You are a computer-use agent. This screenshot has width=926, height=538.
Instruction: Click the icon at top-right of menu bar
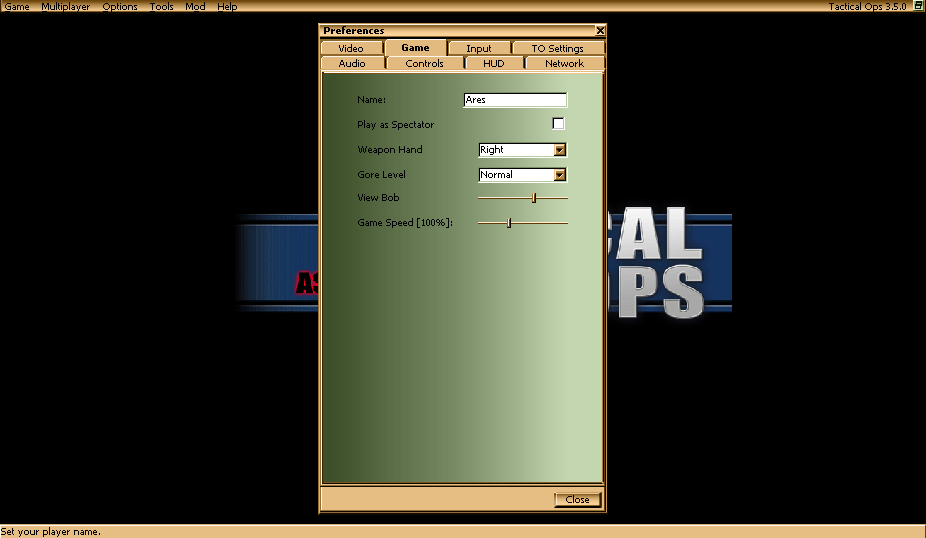coord(918,6)
